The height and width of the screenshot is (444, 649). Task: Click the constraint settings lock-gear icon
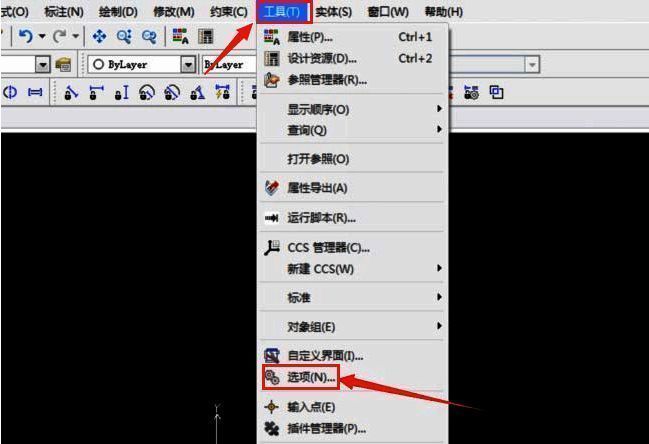coord(471,92)
